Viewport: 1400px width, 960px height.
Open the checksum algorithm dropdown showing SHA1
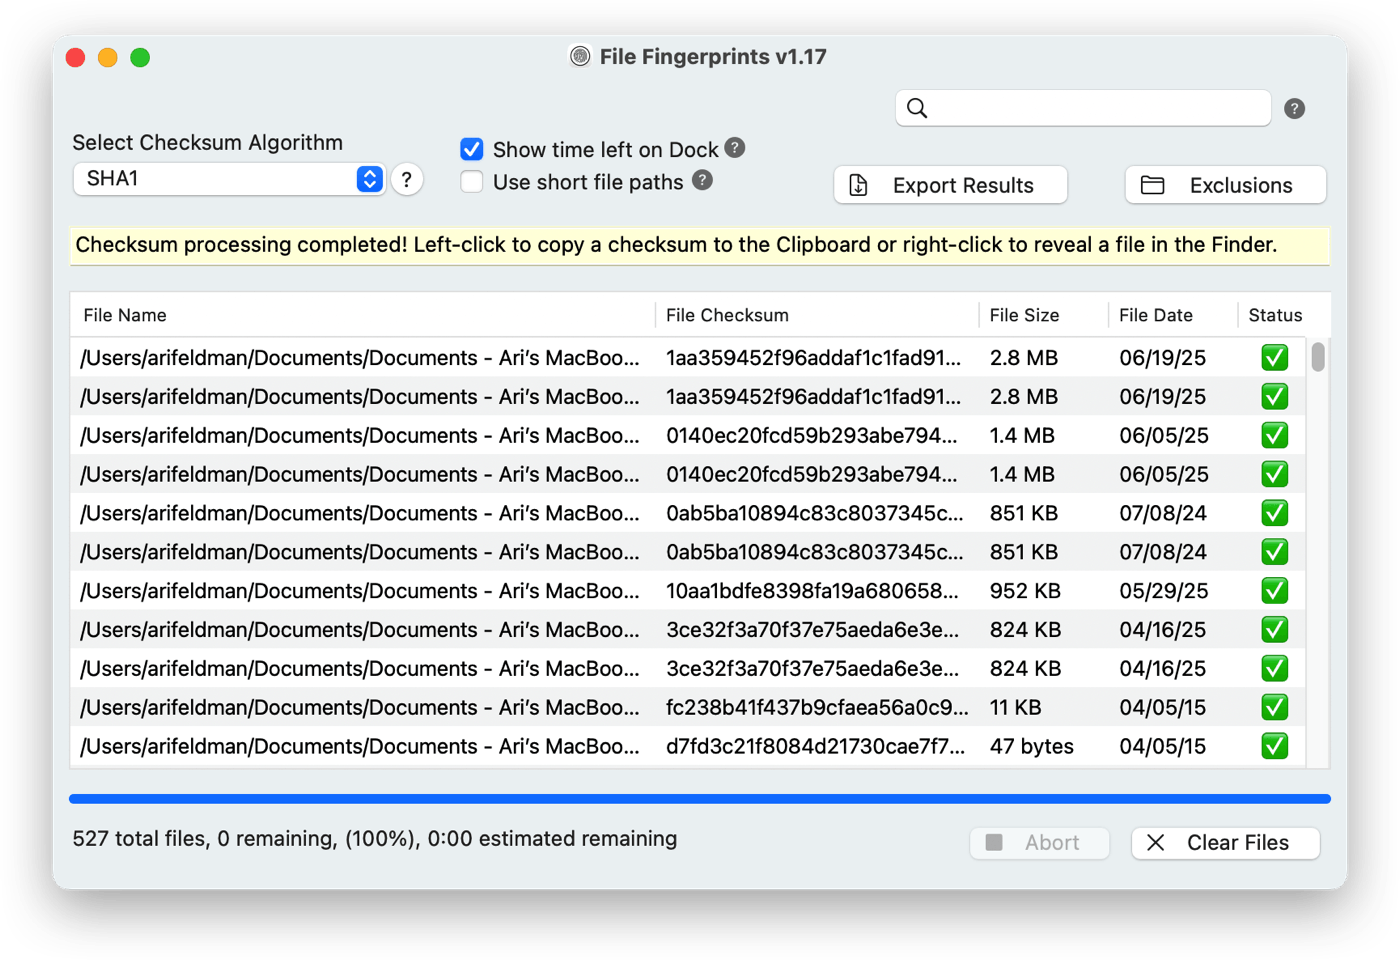228,179
